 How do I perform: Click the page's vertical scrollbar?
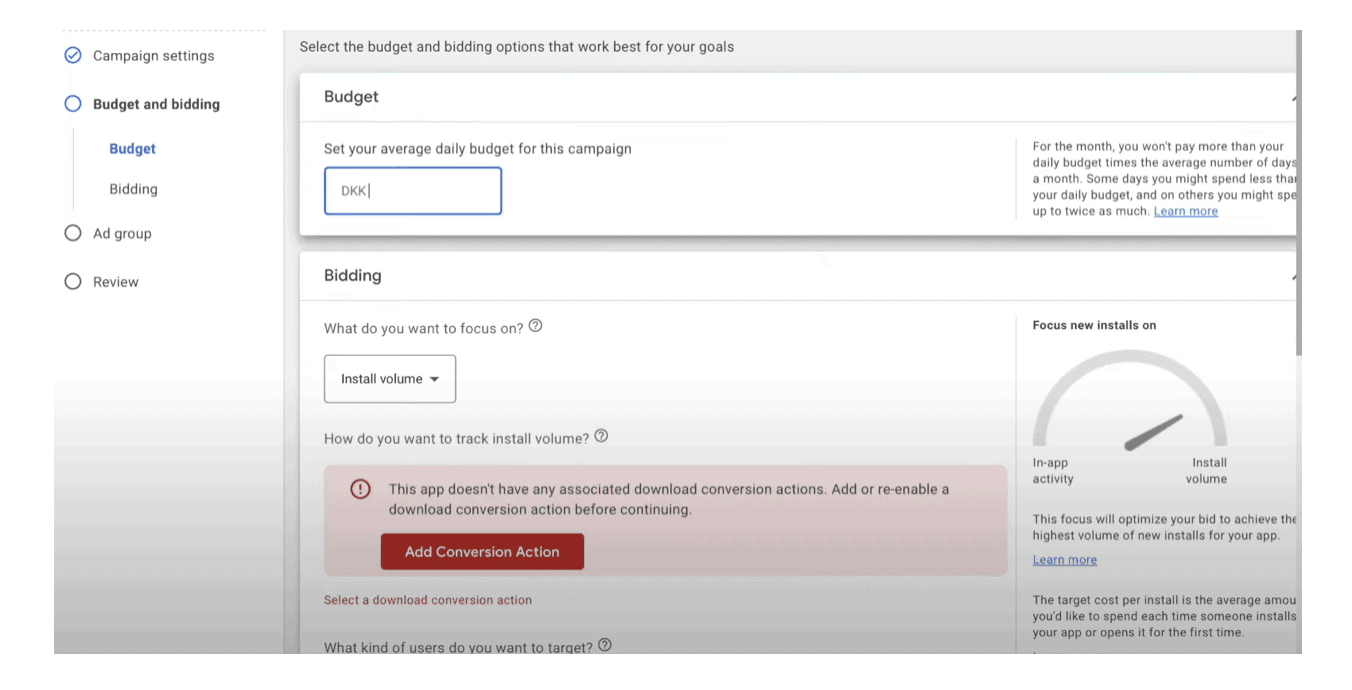tap(1298, 200)
